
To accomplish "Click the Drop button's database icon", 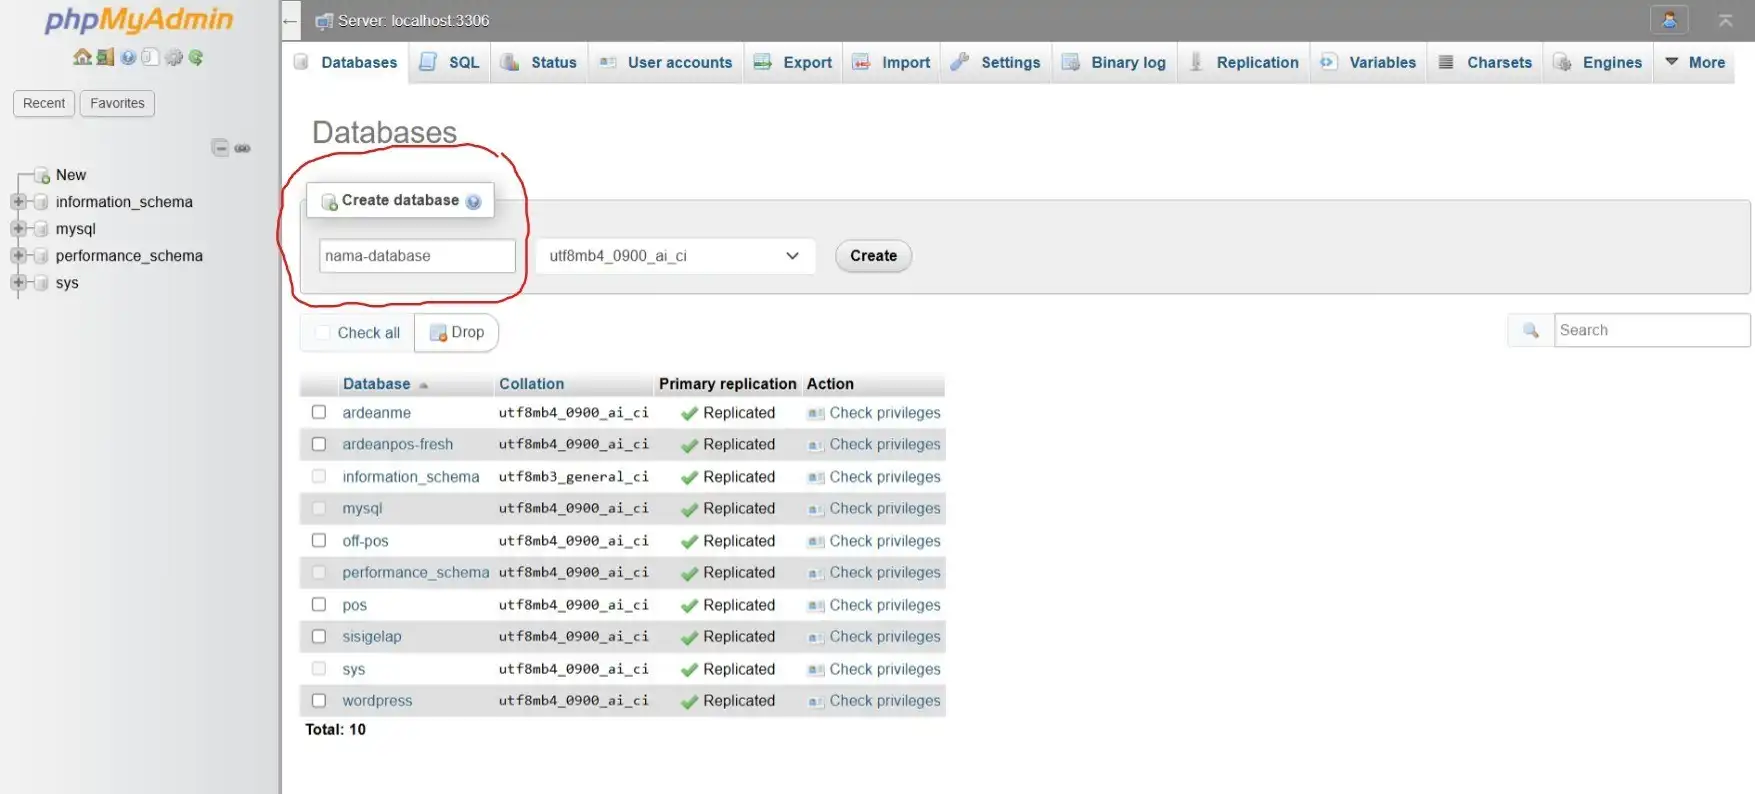I will click(438, 333).
